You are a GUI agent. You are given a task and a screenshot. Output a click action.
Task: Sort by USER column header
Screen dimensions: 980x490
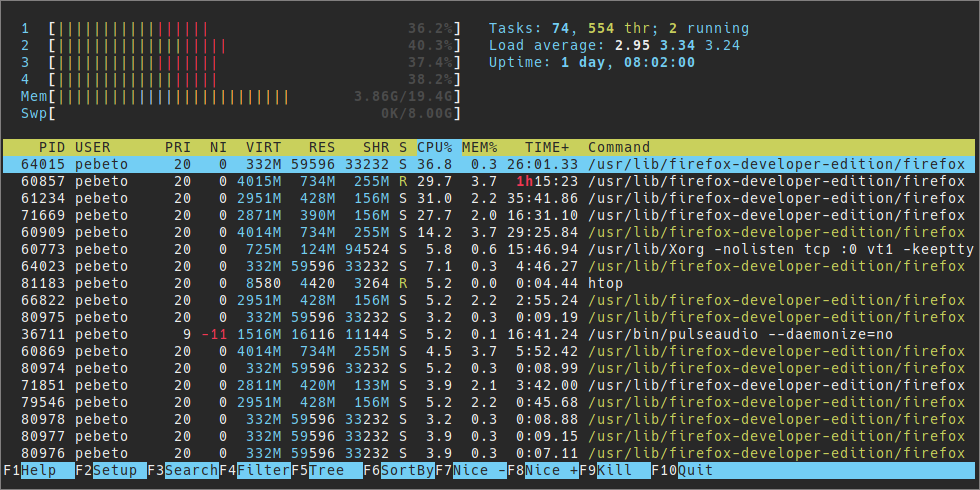point(92,148)
